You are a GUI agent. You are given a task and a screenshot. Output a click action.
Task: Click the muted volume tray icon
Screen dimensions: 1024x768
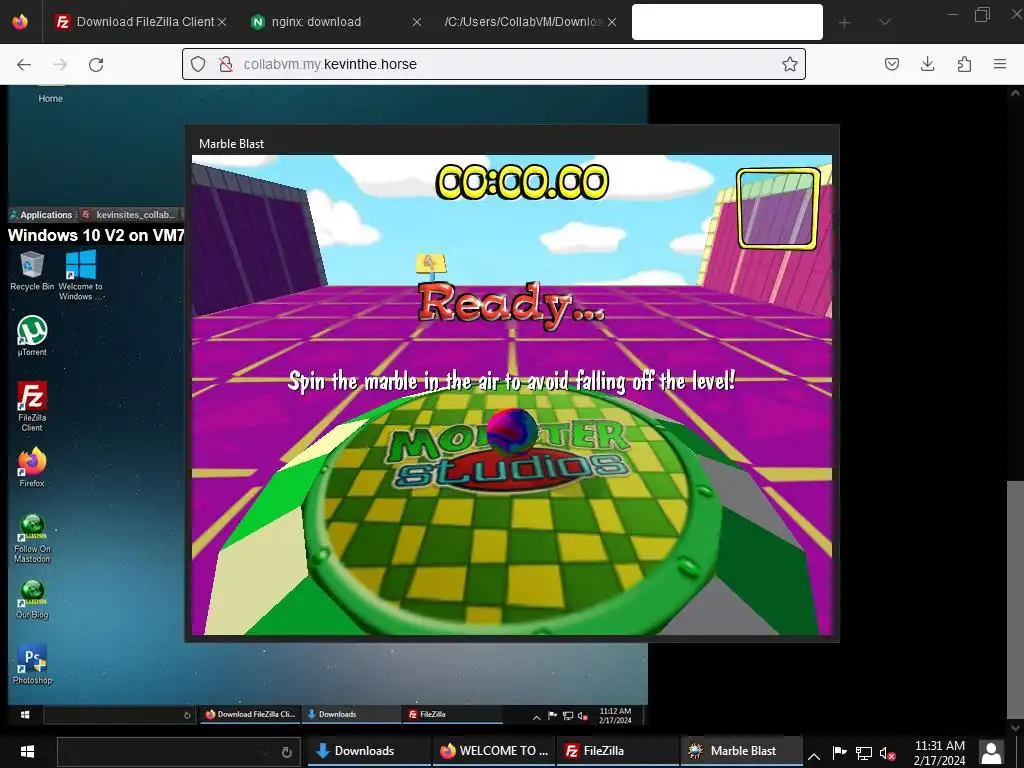click(888, 754)
